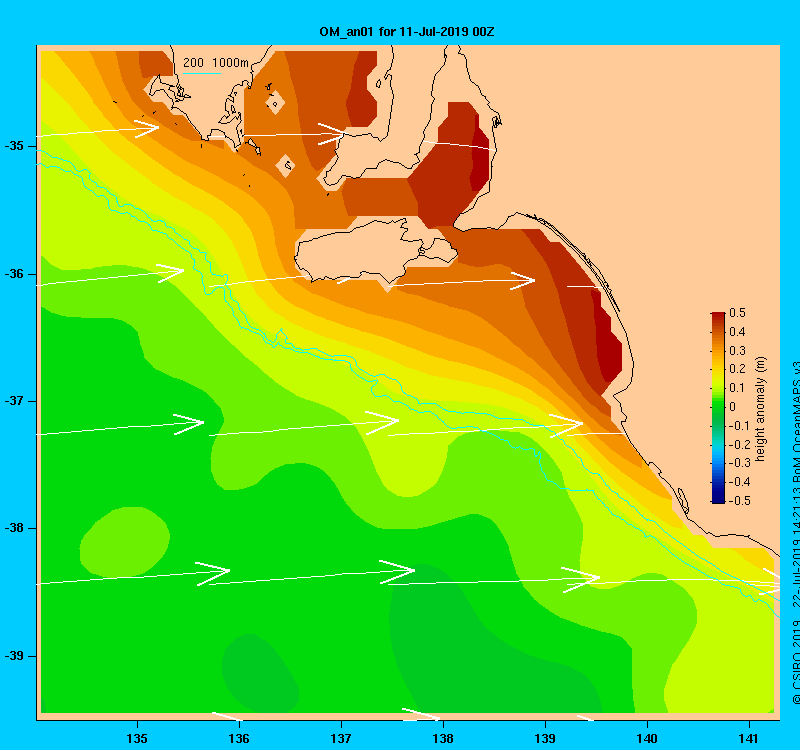
Task: Click the 138 longitude axis label
Action: [x=443, y=738]
